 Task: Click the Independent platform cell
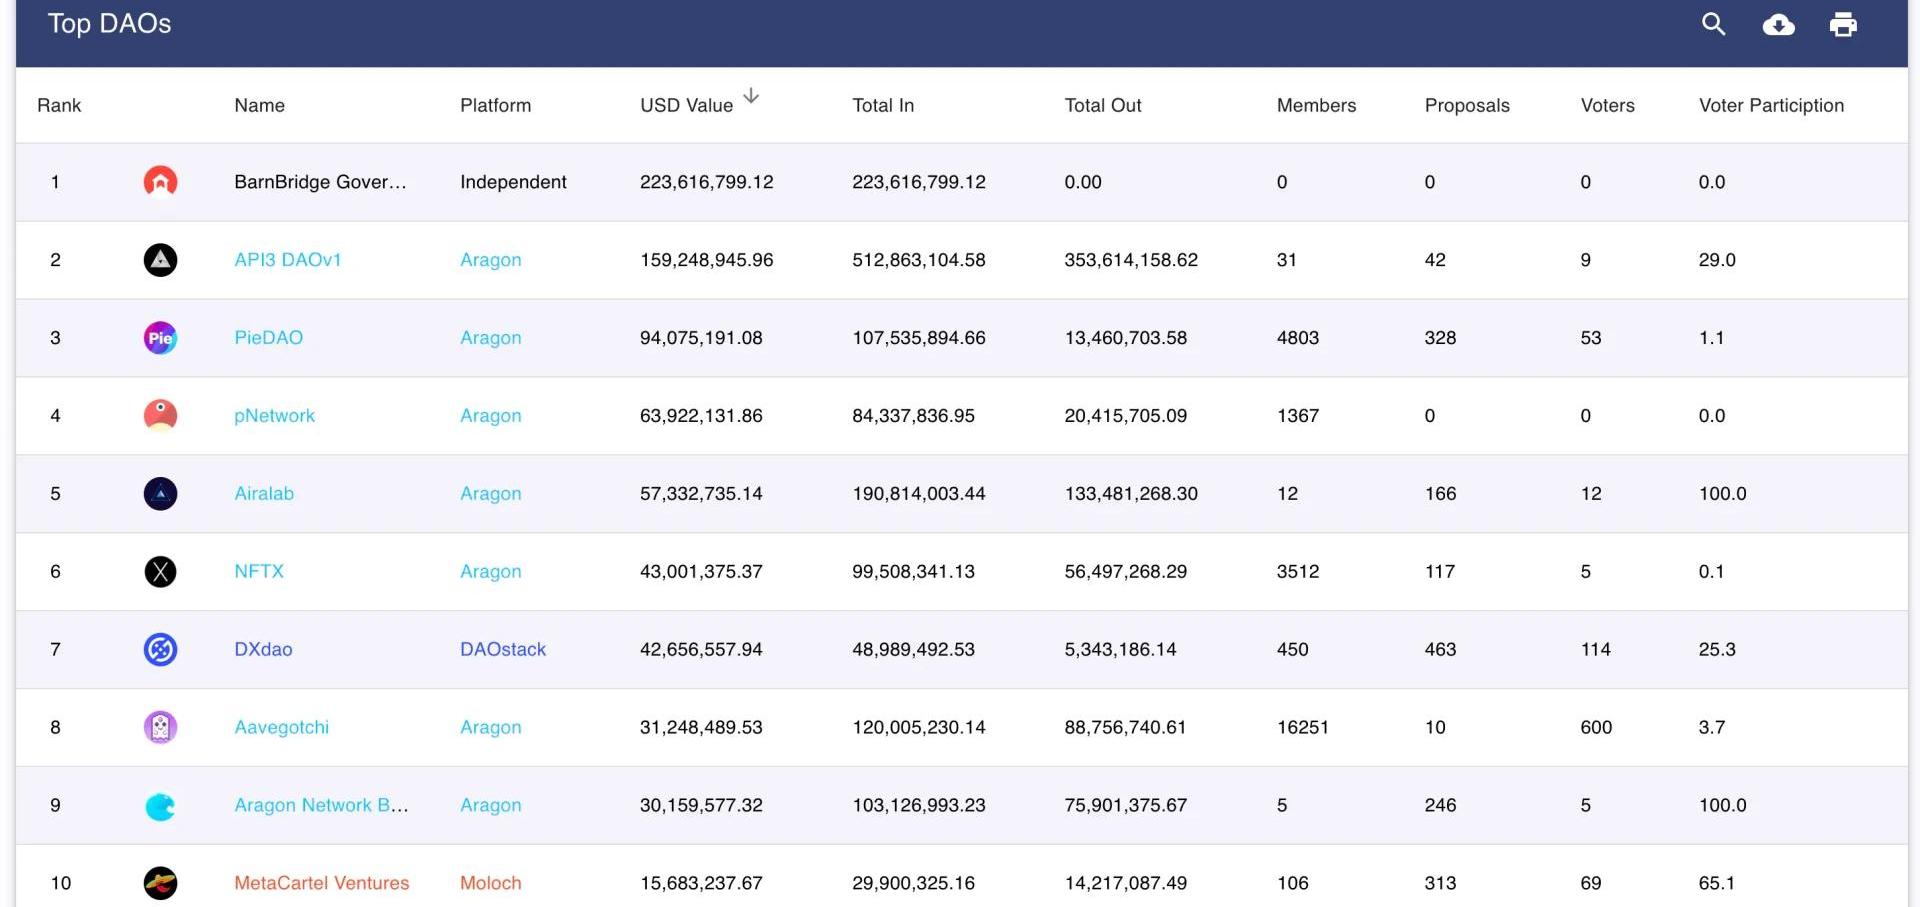pos(513,182)
